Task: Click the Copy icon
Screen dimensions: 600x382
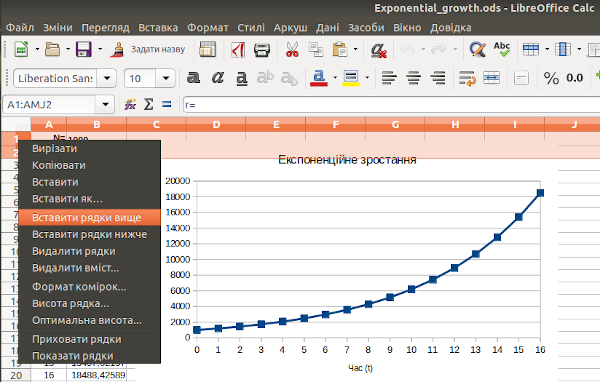Action: pos(316,49)
